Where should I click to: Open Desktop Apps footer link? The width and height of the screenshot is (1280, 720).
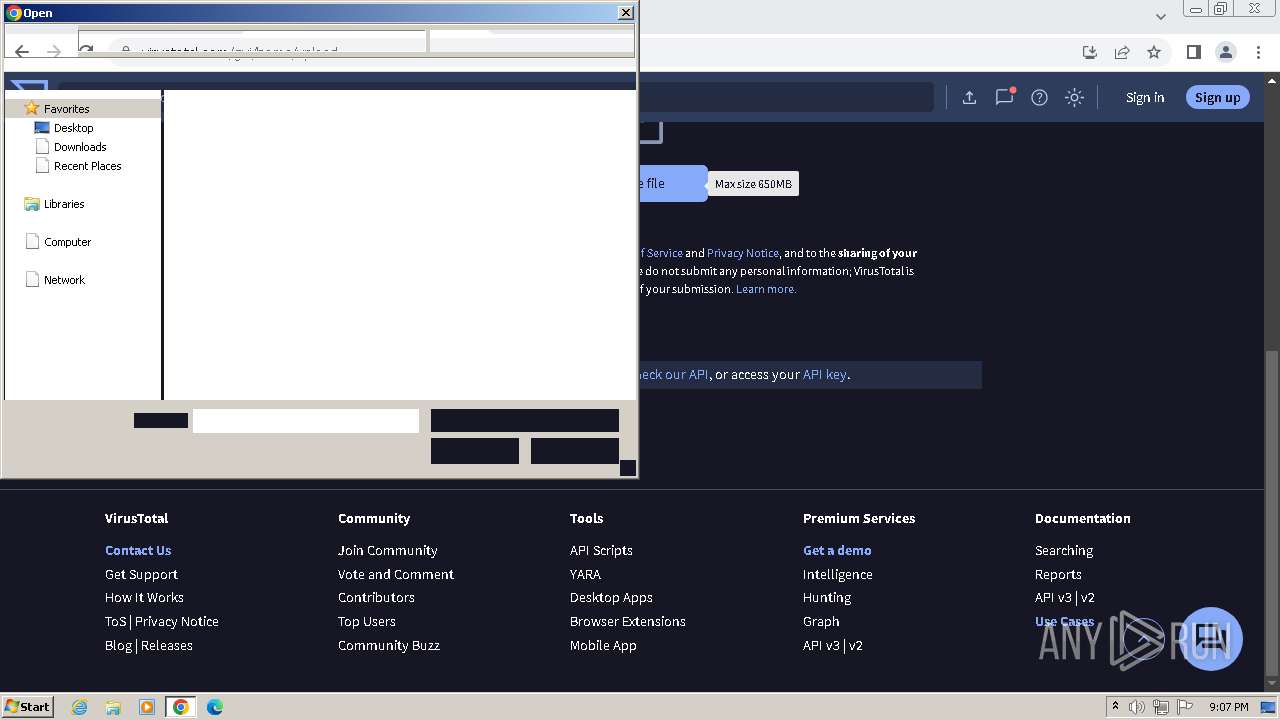[x=611, y=598]
